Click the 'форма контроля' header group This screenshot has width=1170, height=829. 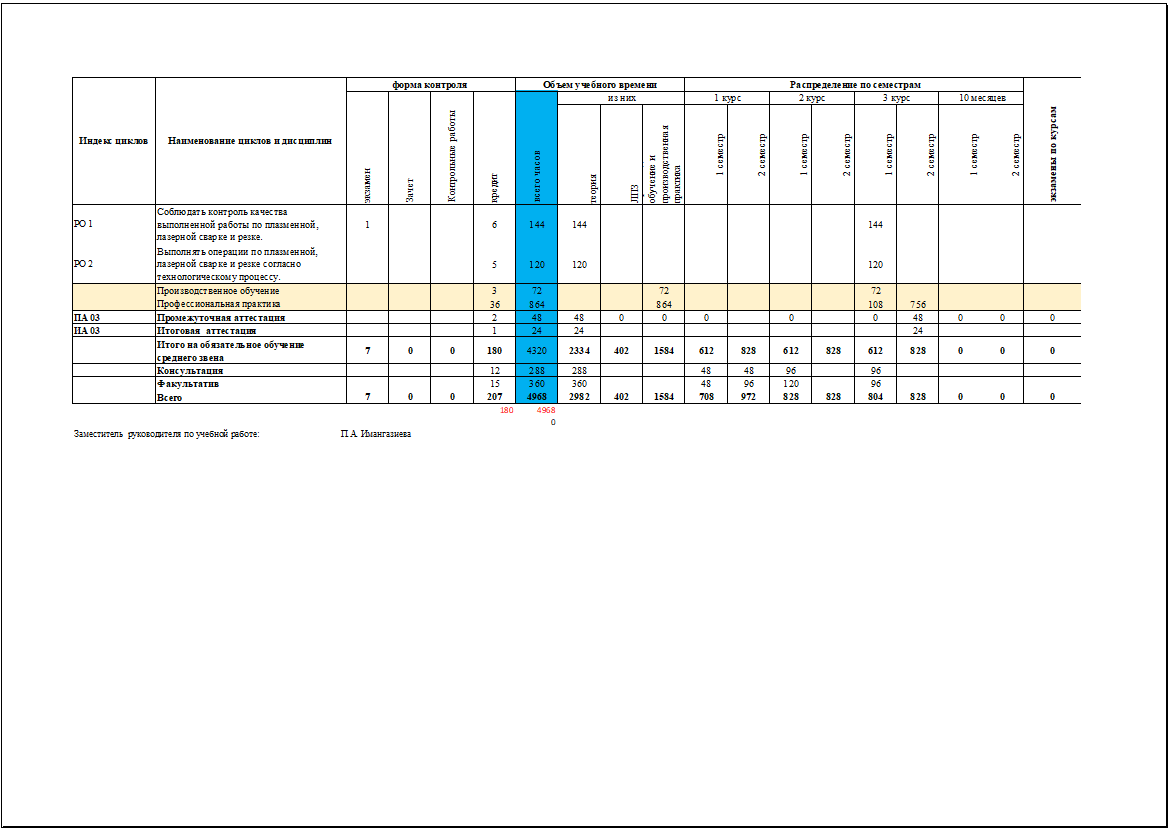(x=430, y=85)
